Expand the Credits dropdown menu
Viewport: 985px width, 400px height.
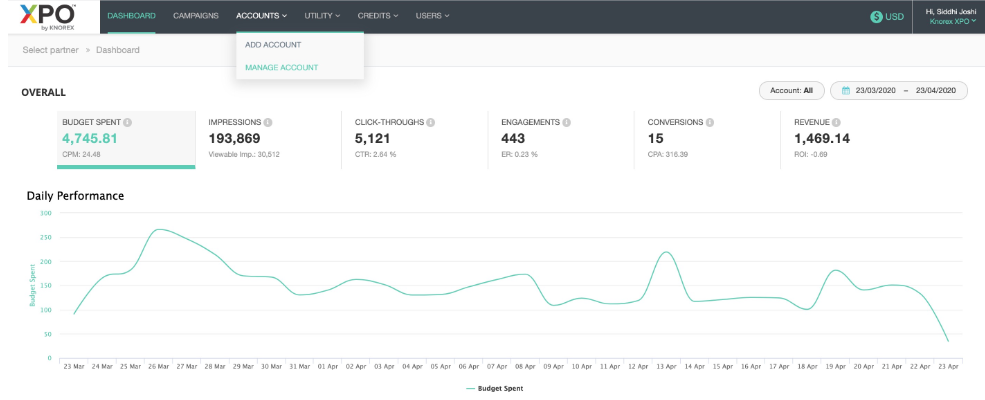(x=378, y=16)
